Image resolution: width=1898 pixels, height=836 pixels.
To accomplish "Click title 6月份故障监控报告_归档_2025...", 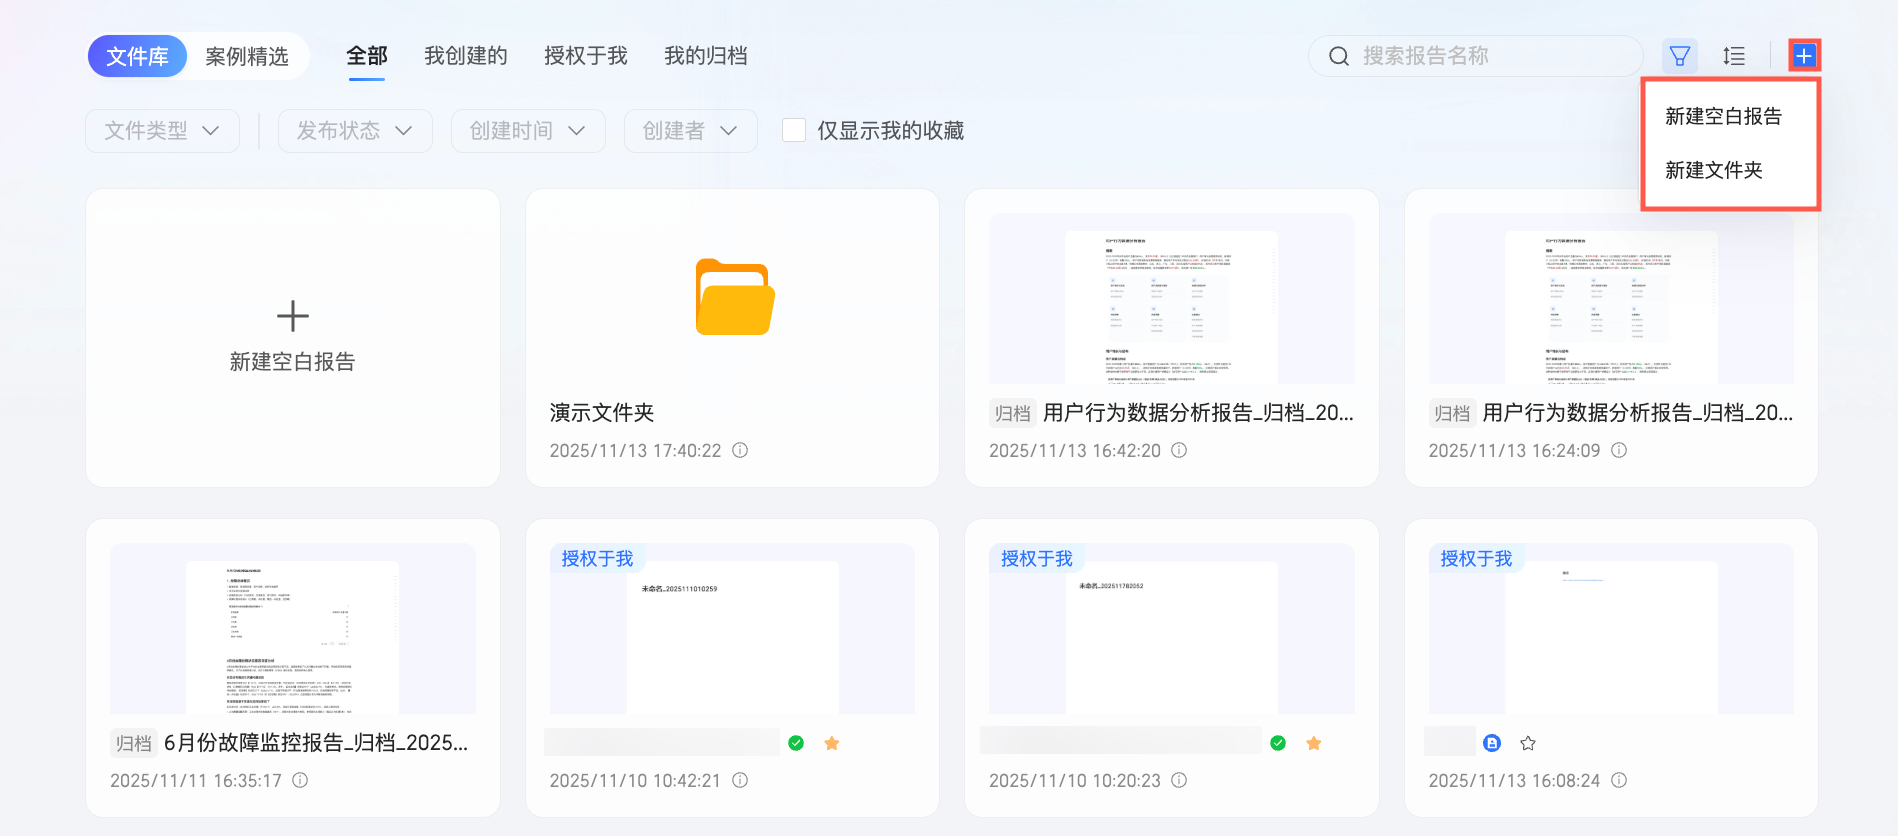I will [x=316, y=743].
